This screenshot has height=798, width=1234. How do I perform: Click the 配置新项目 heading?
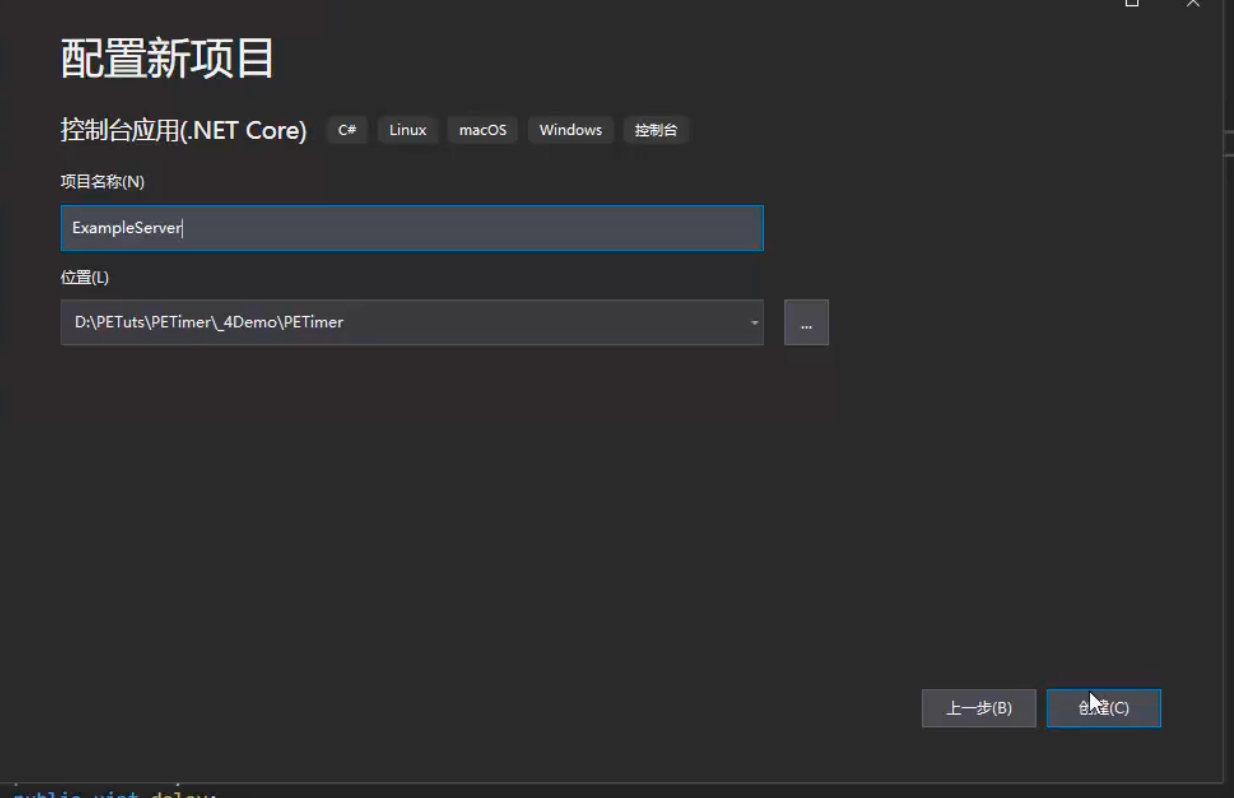168,60
